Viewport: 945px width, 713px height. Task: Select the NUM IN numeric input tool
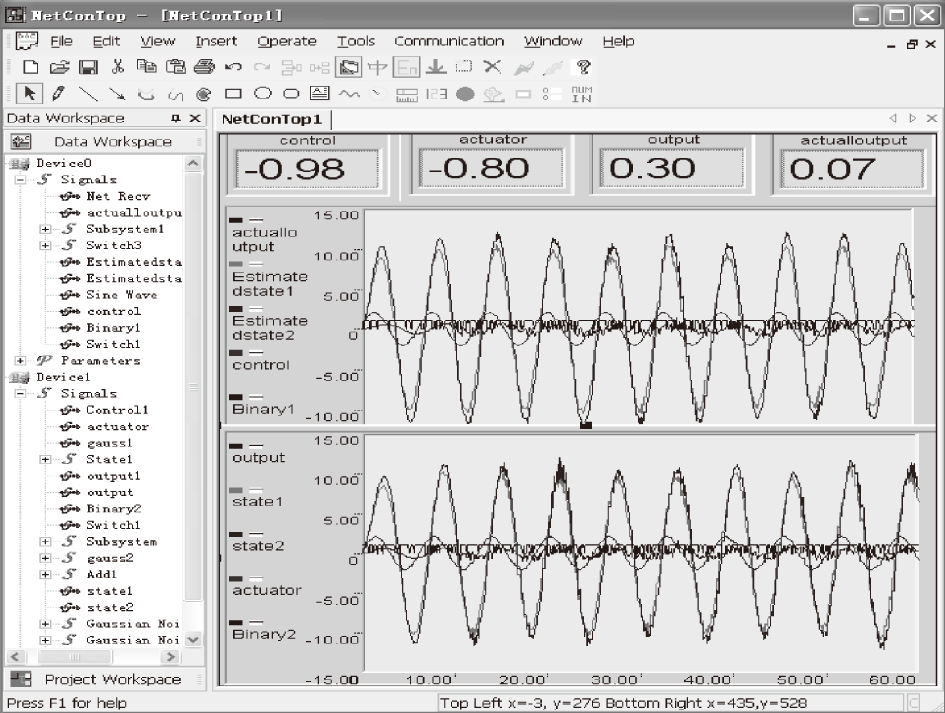[582, 93]
